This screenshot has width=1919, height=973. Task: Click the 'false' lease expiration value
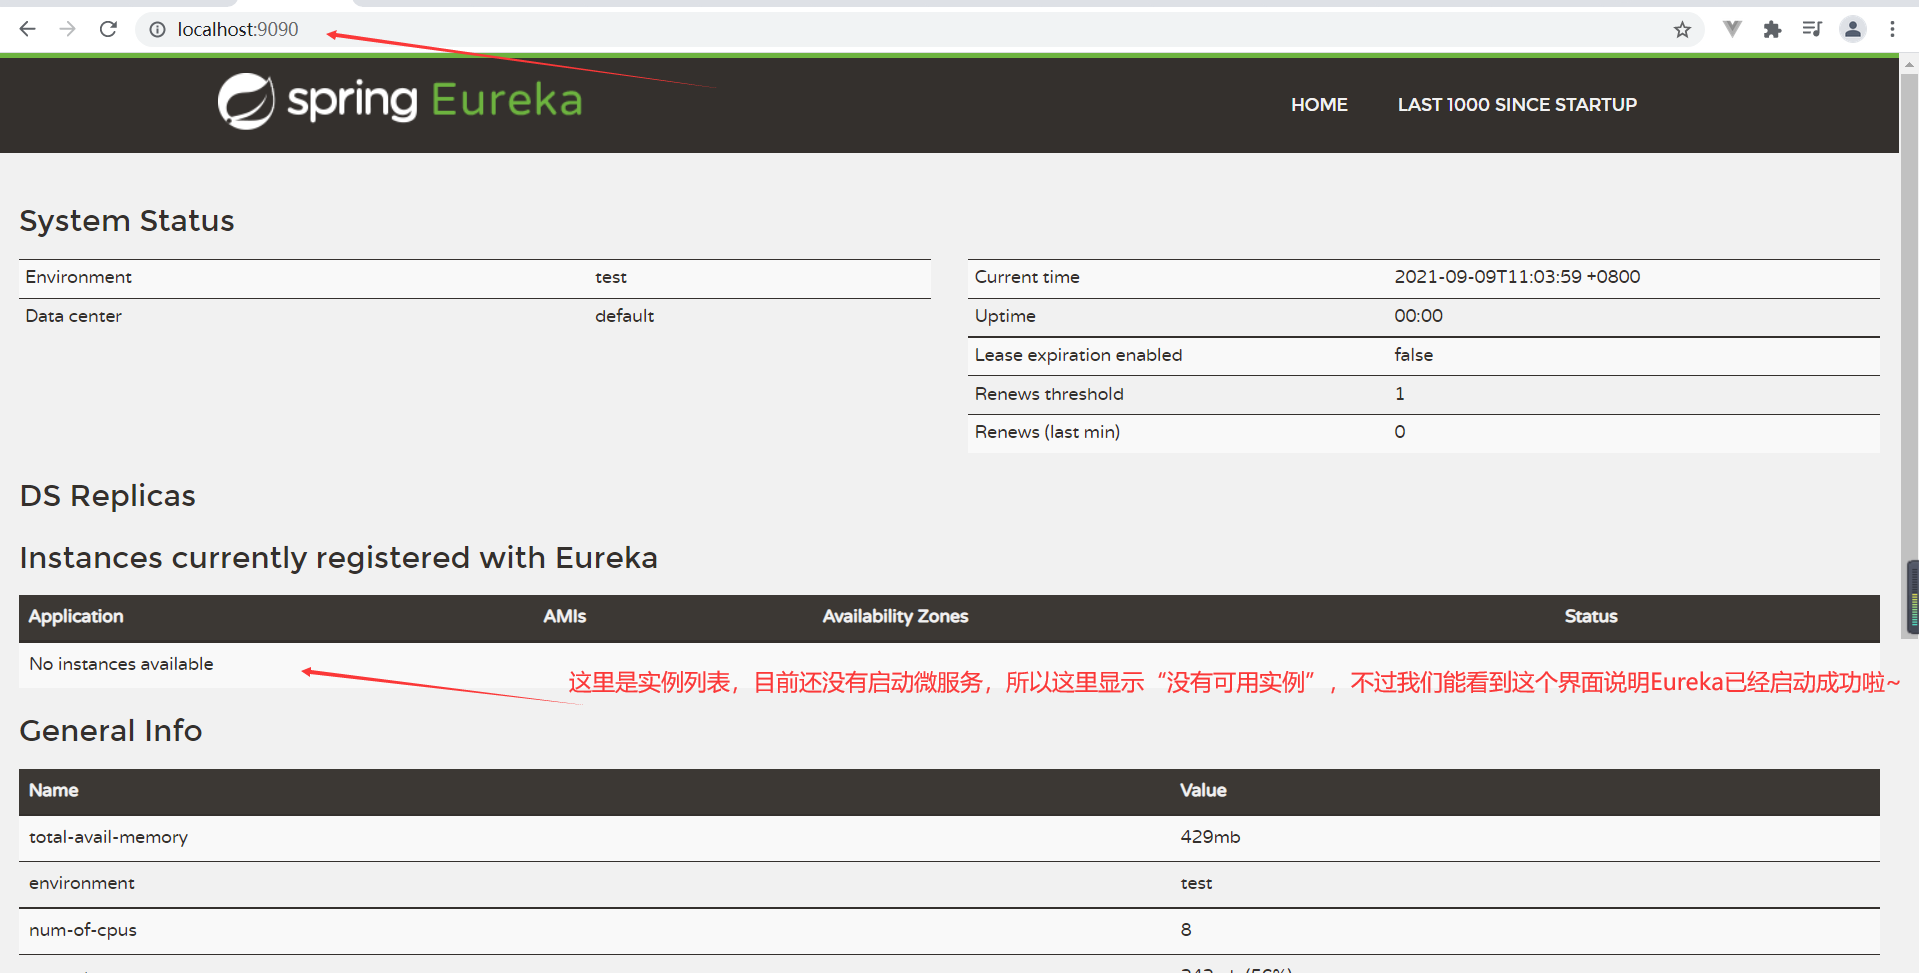[x=1413, y=355]
